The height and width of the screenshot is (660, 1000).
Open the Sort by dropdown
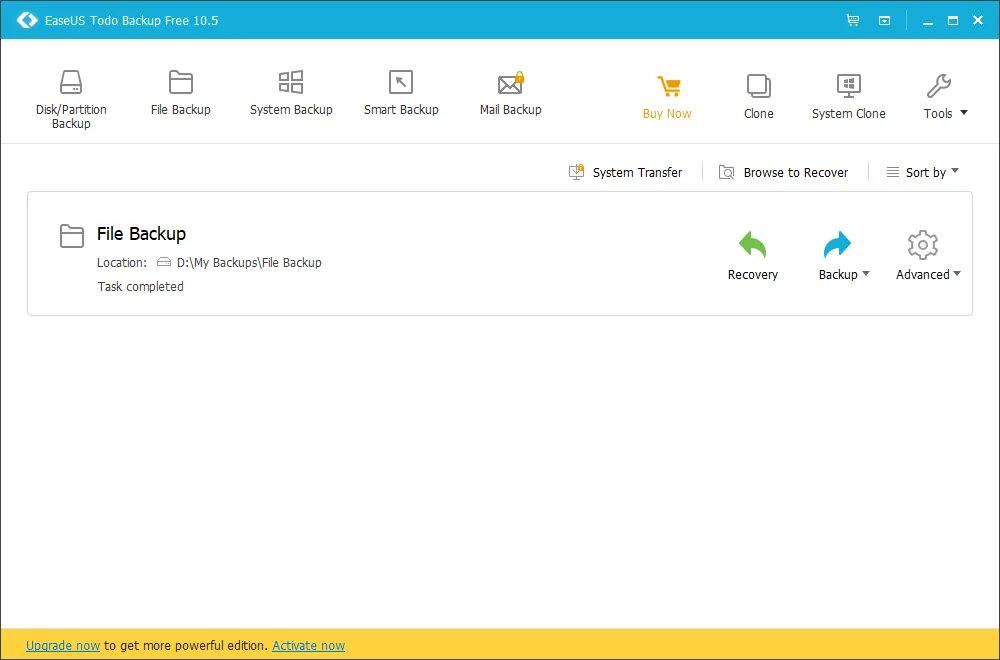(923, 172)
